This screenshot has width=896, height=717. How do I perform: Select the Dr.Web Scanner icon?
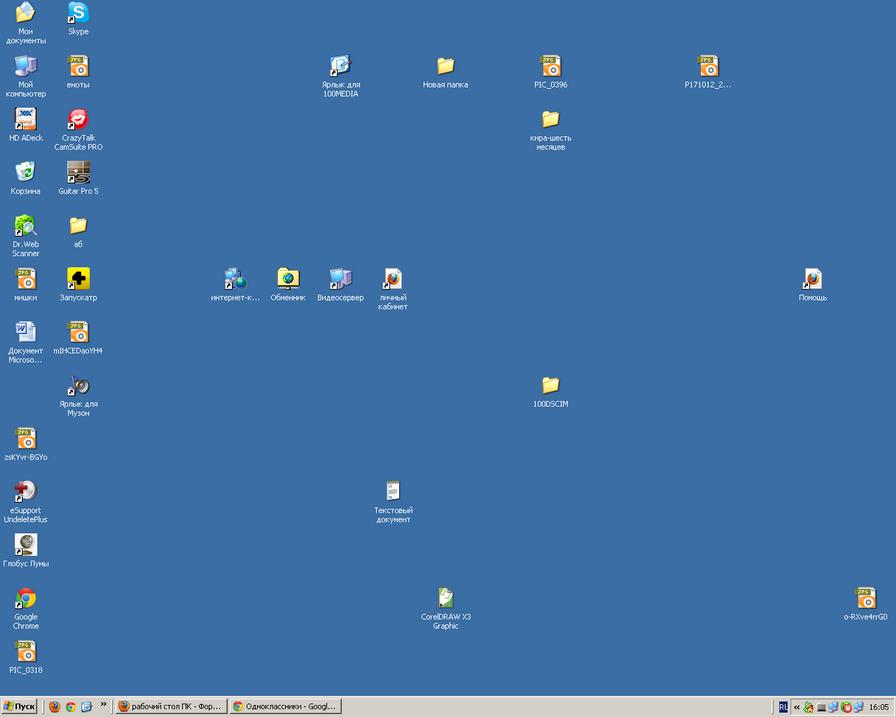tap(25, 226)
